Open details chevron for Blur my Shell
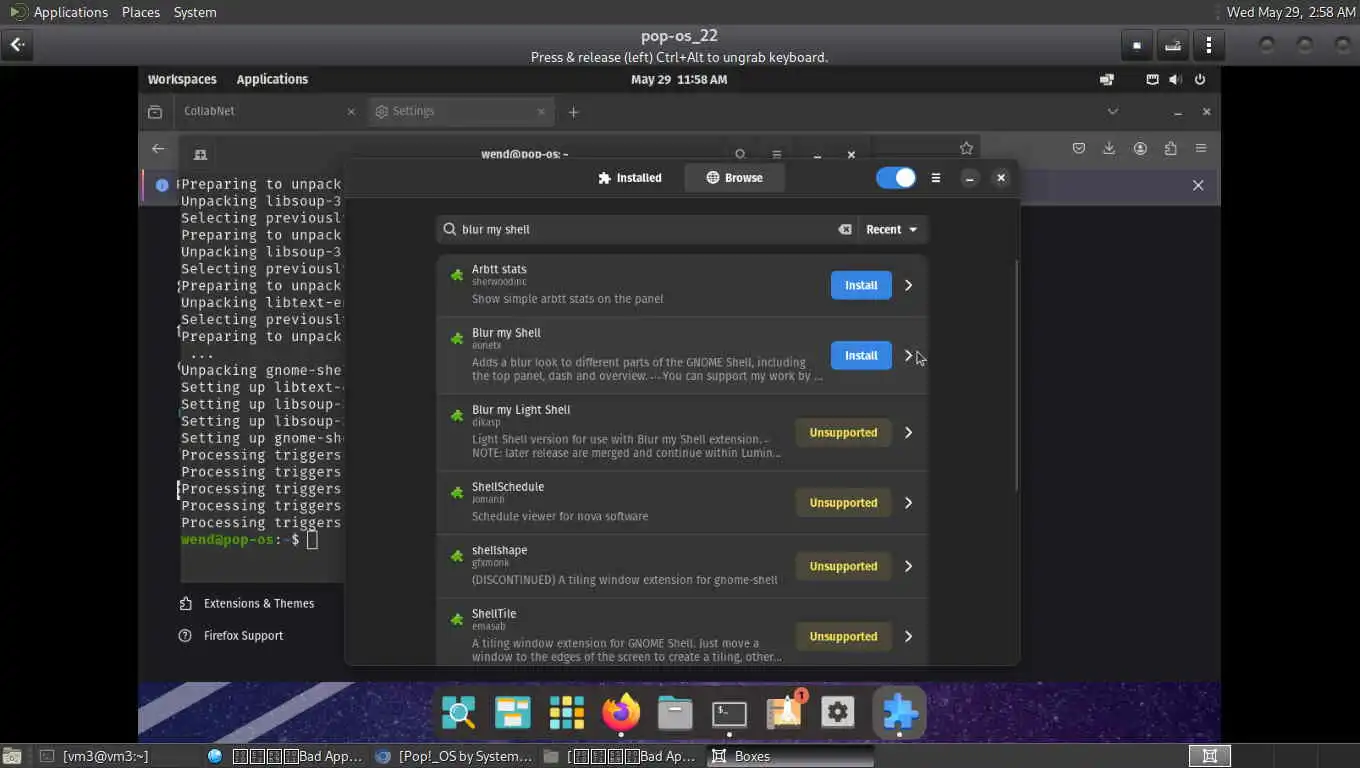 pyautogui.click(x=908, y=355)
